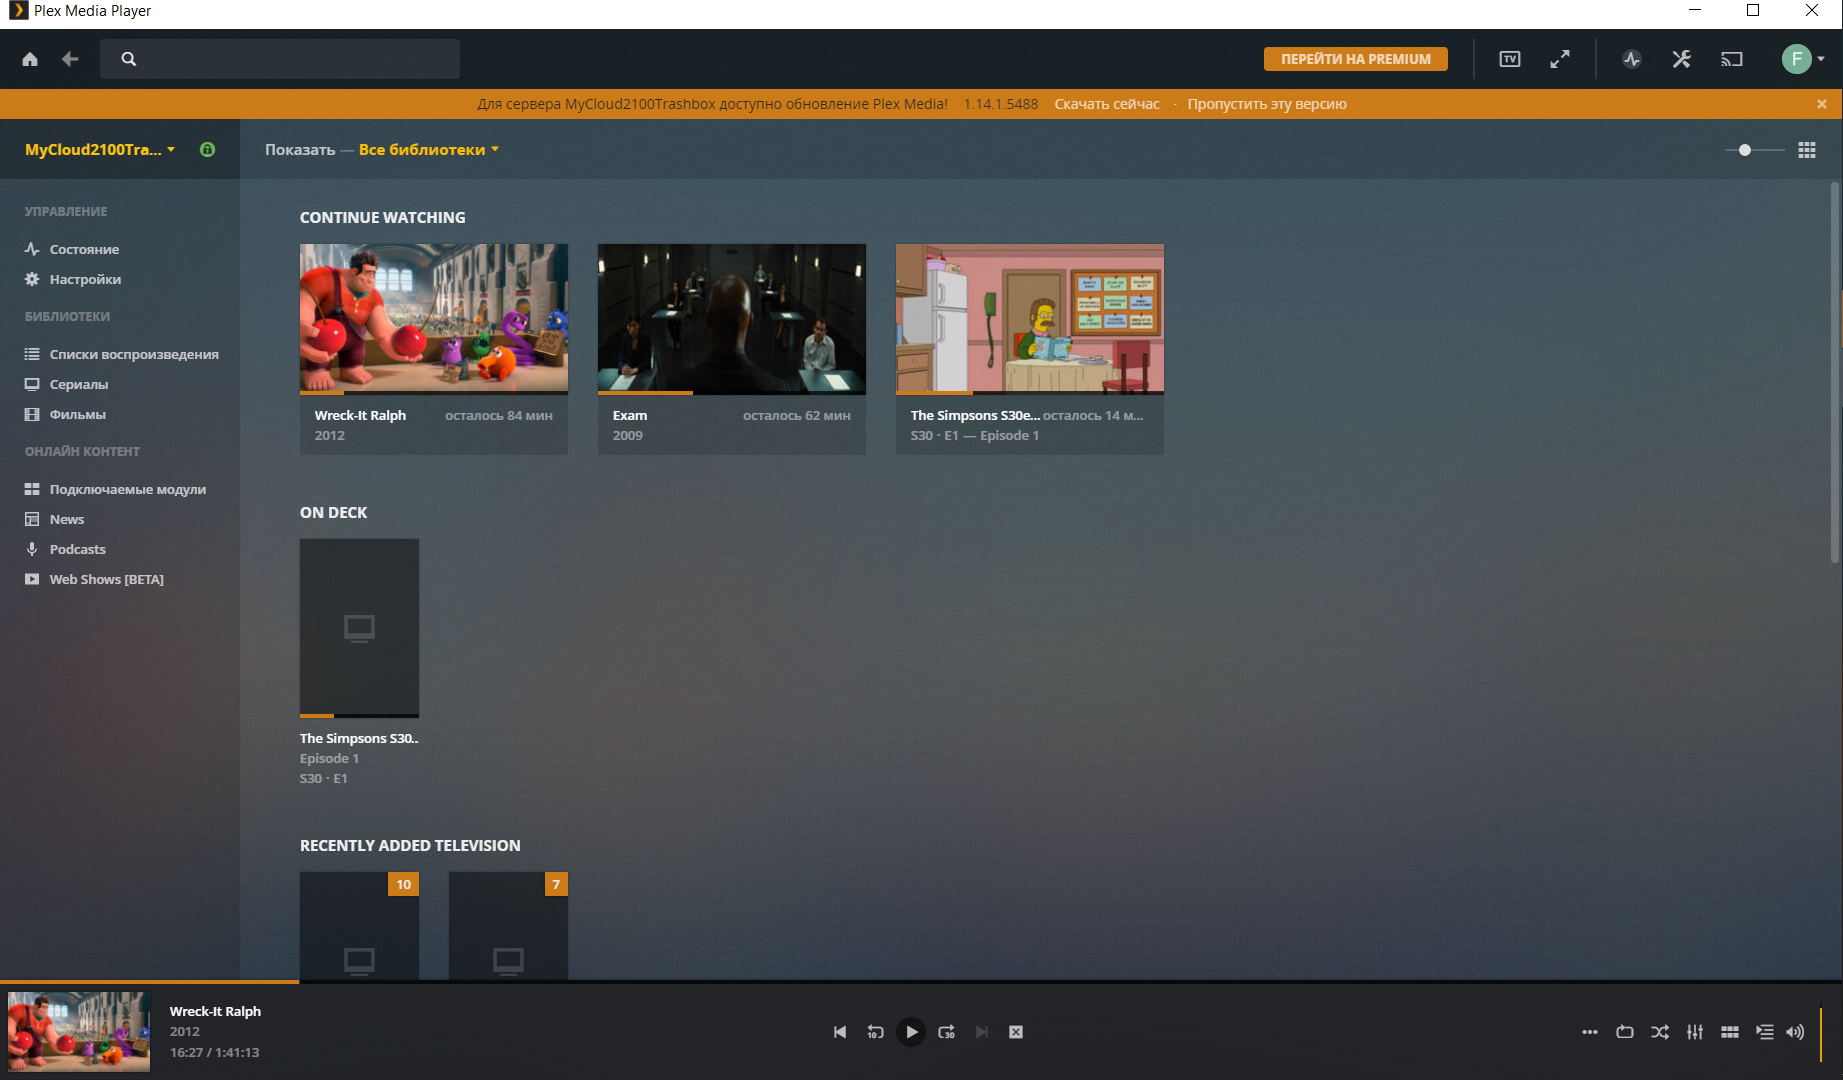Click update version number 1.14.1.5488
1843x1080 pixels.
(x=1001, y=104)
